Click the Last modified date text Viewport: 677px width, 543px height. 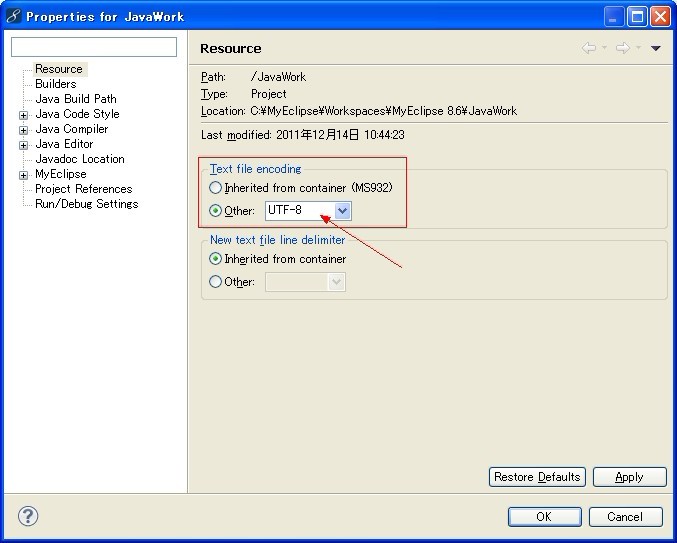pyautogui.click(x=340, y=135)
